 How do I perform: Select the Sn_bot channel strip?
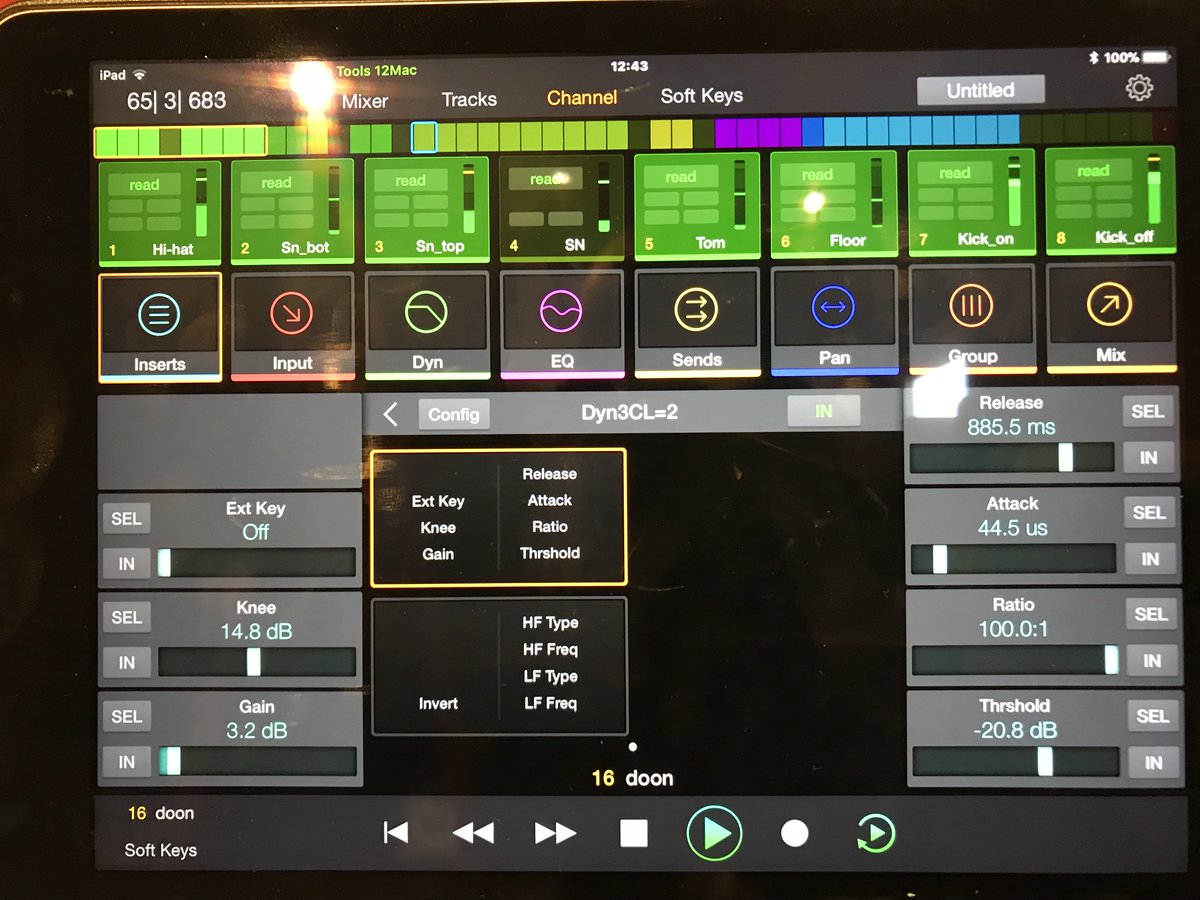pos(293,210)
